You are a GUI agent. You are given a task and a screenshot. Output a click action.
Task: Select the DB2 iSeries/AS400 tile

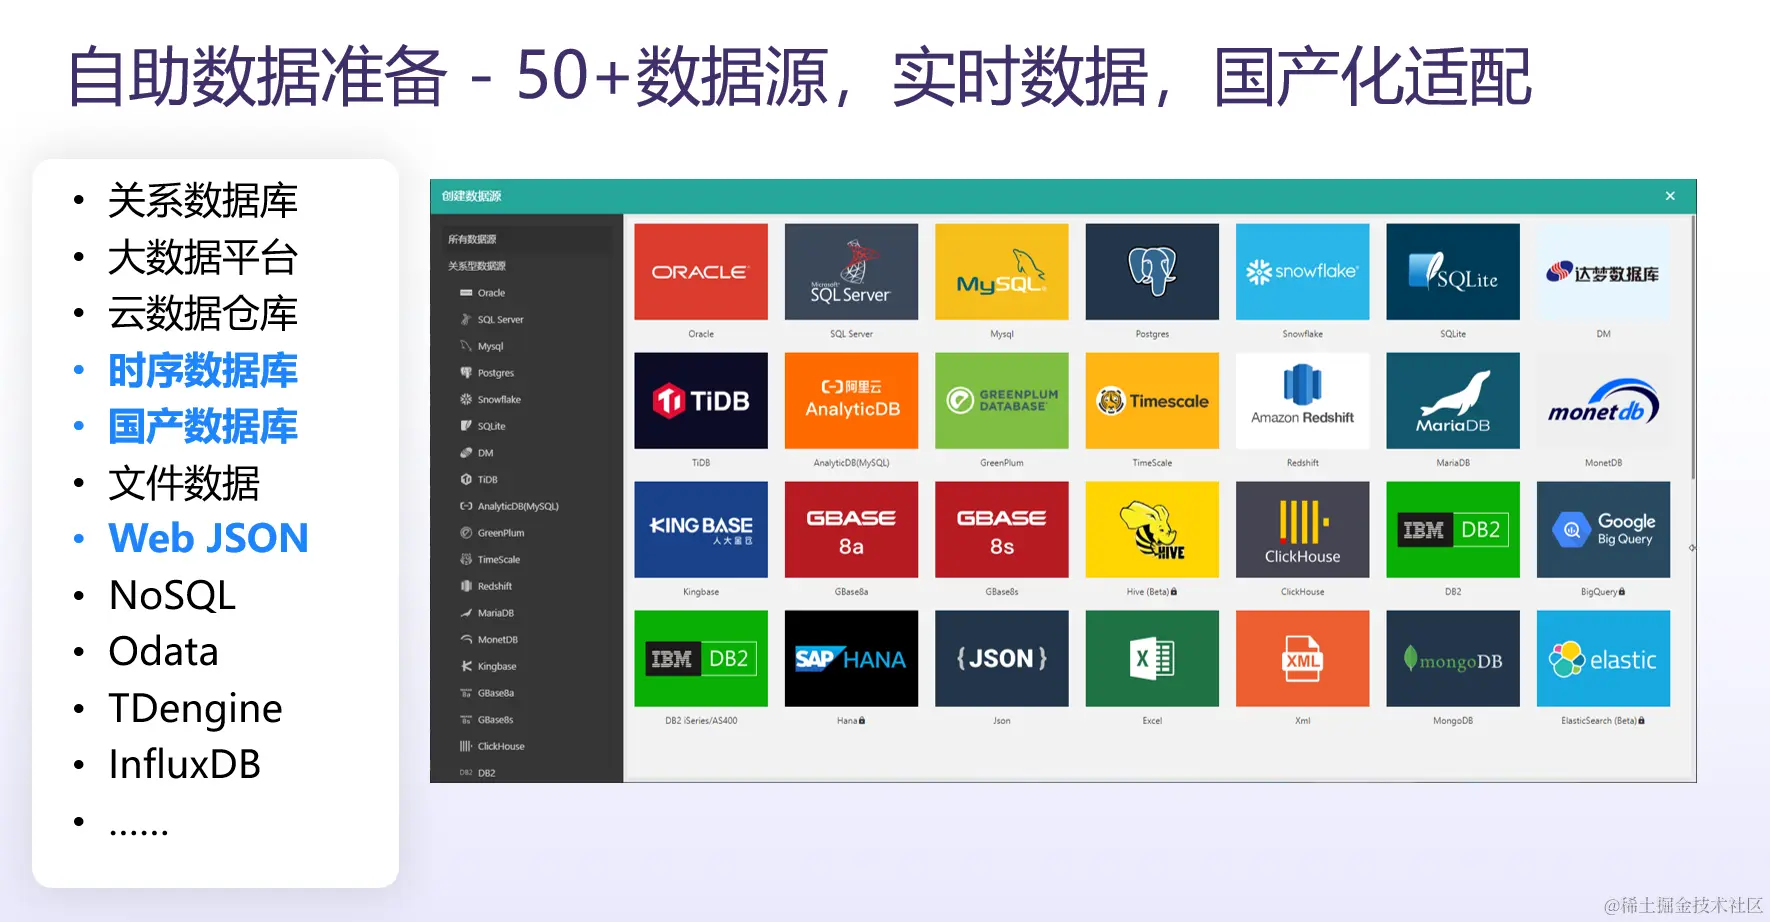pyautogui.click(x=701, y=659)
